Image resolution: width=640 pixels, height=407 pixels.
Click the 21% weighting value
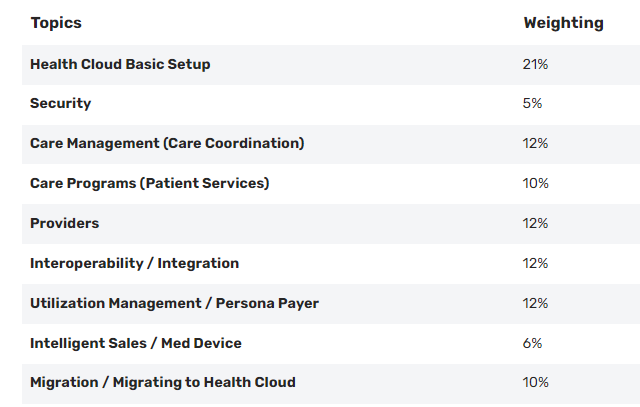(x=535, y=64)
